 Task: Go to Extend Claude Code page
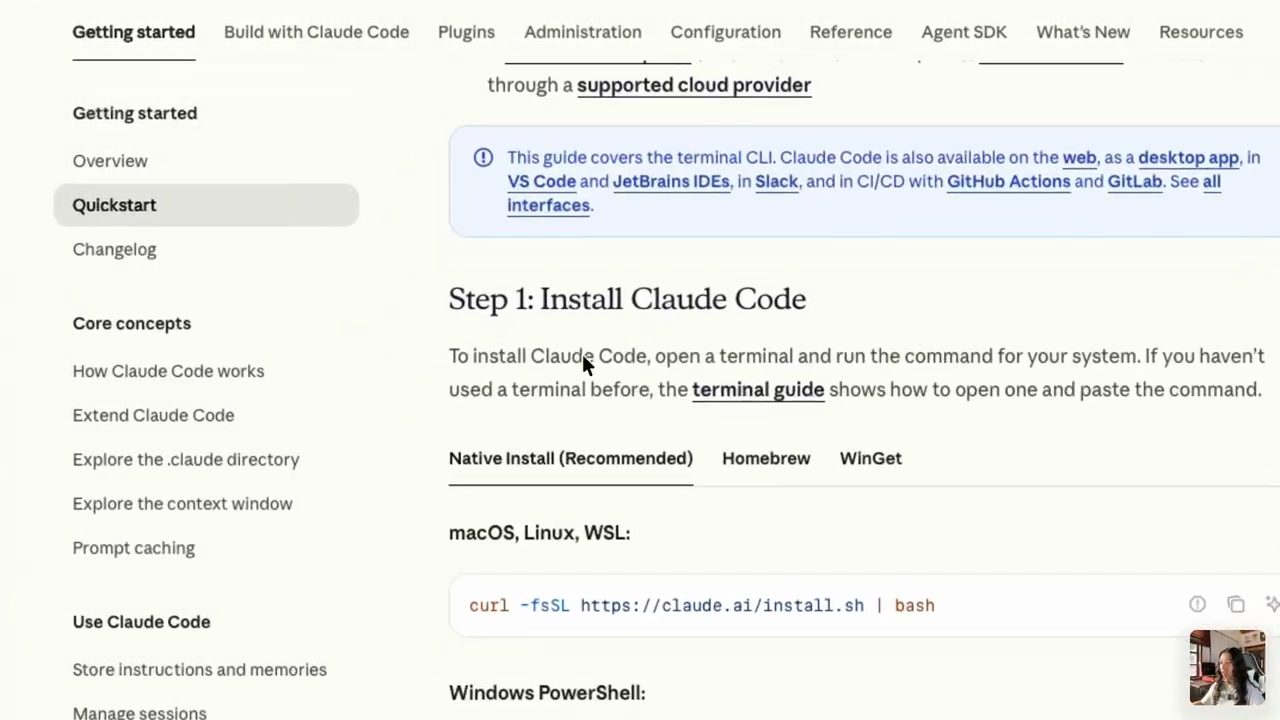153,415
